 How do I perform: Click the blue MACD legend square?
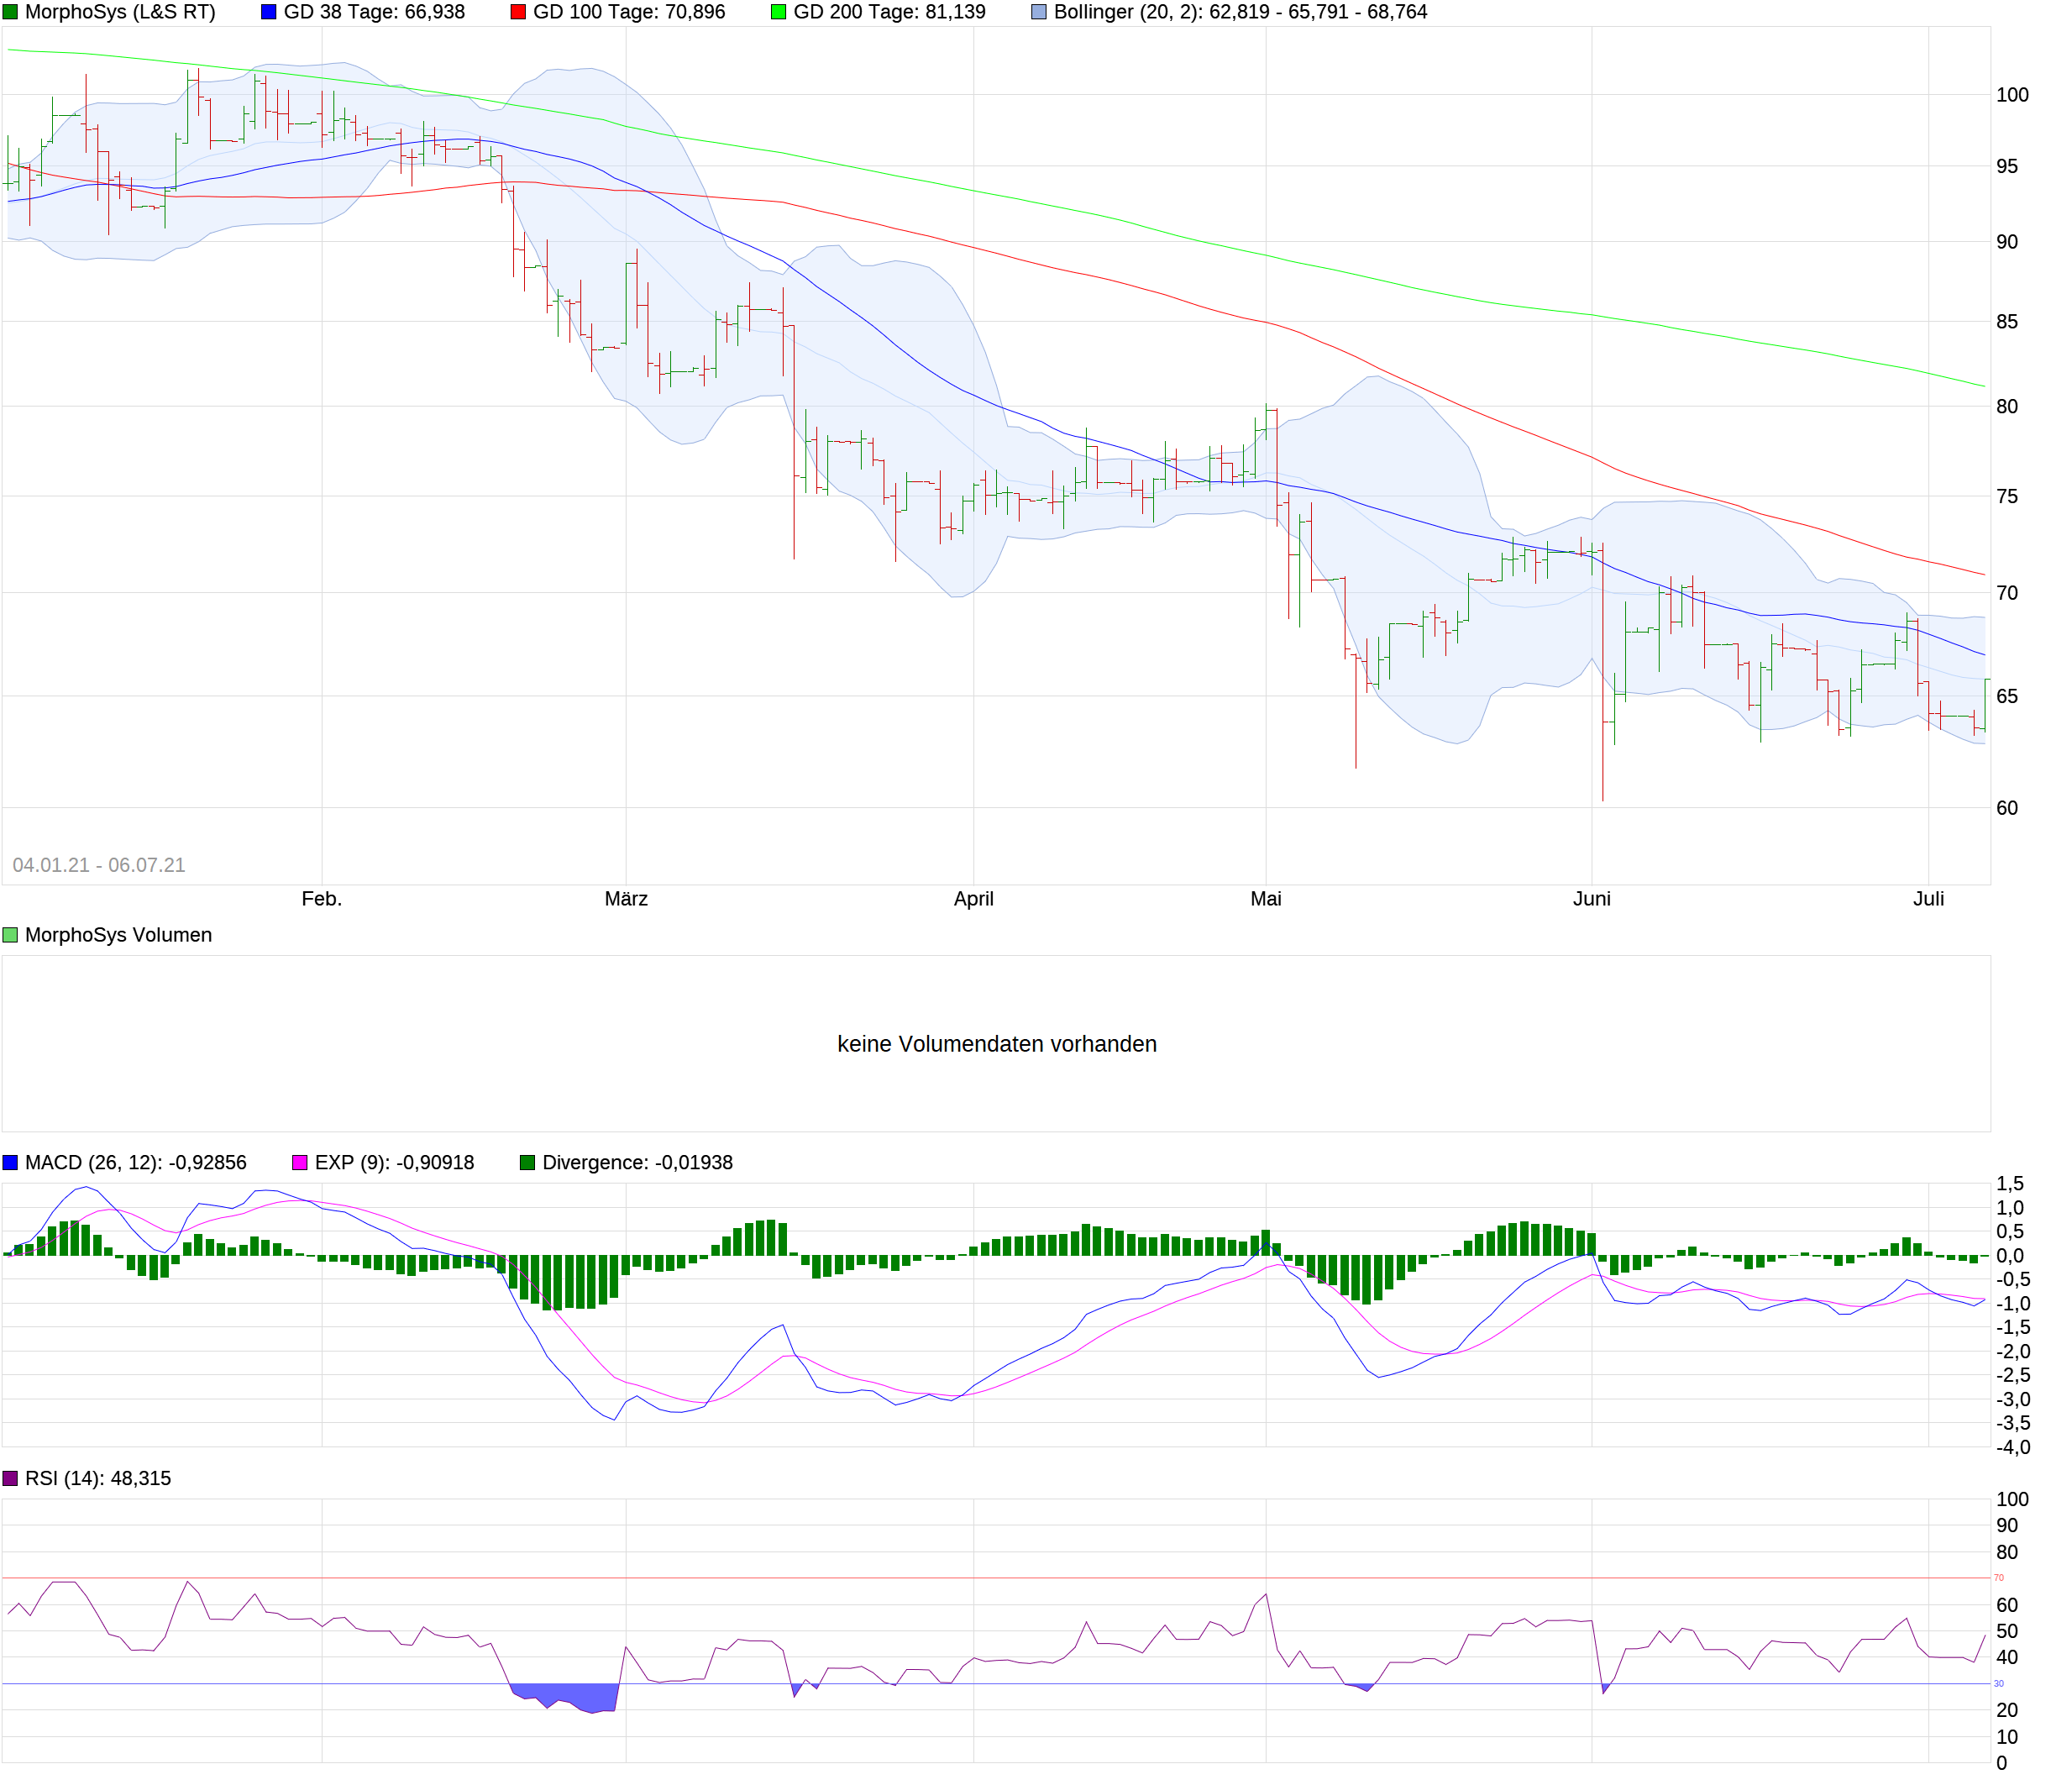click(10, 1162)
